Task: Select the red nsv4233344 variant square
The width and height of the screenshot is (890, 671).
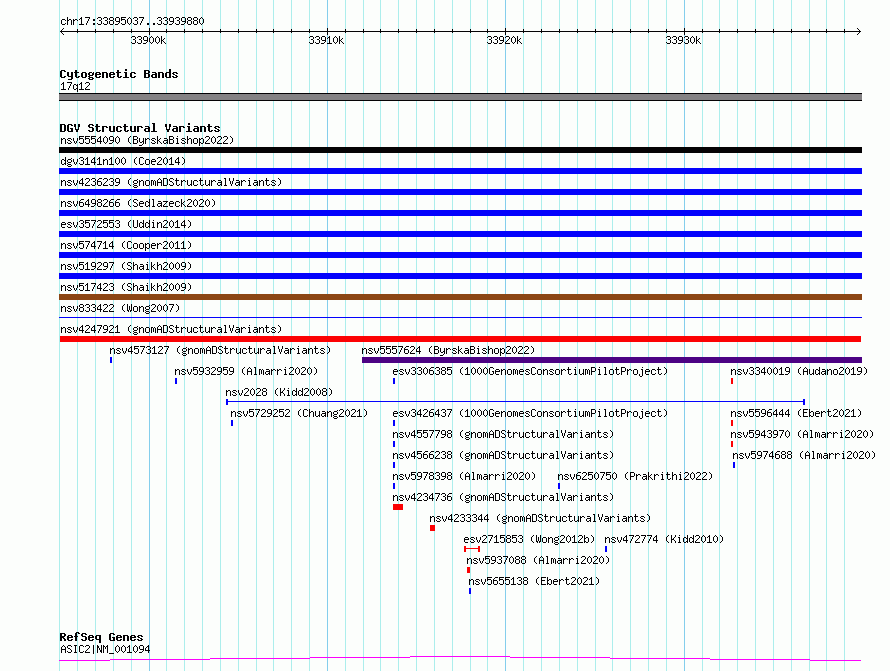Action: pyautogui.click(x=433, y=528)
